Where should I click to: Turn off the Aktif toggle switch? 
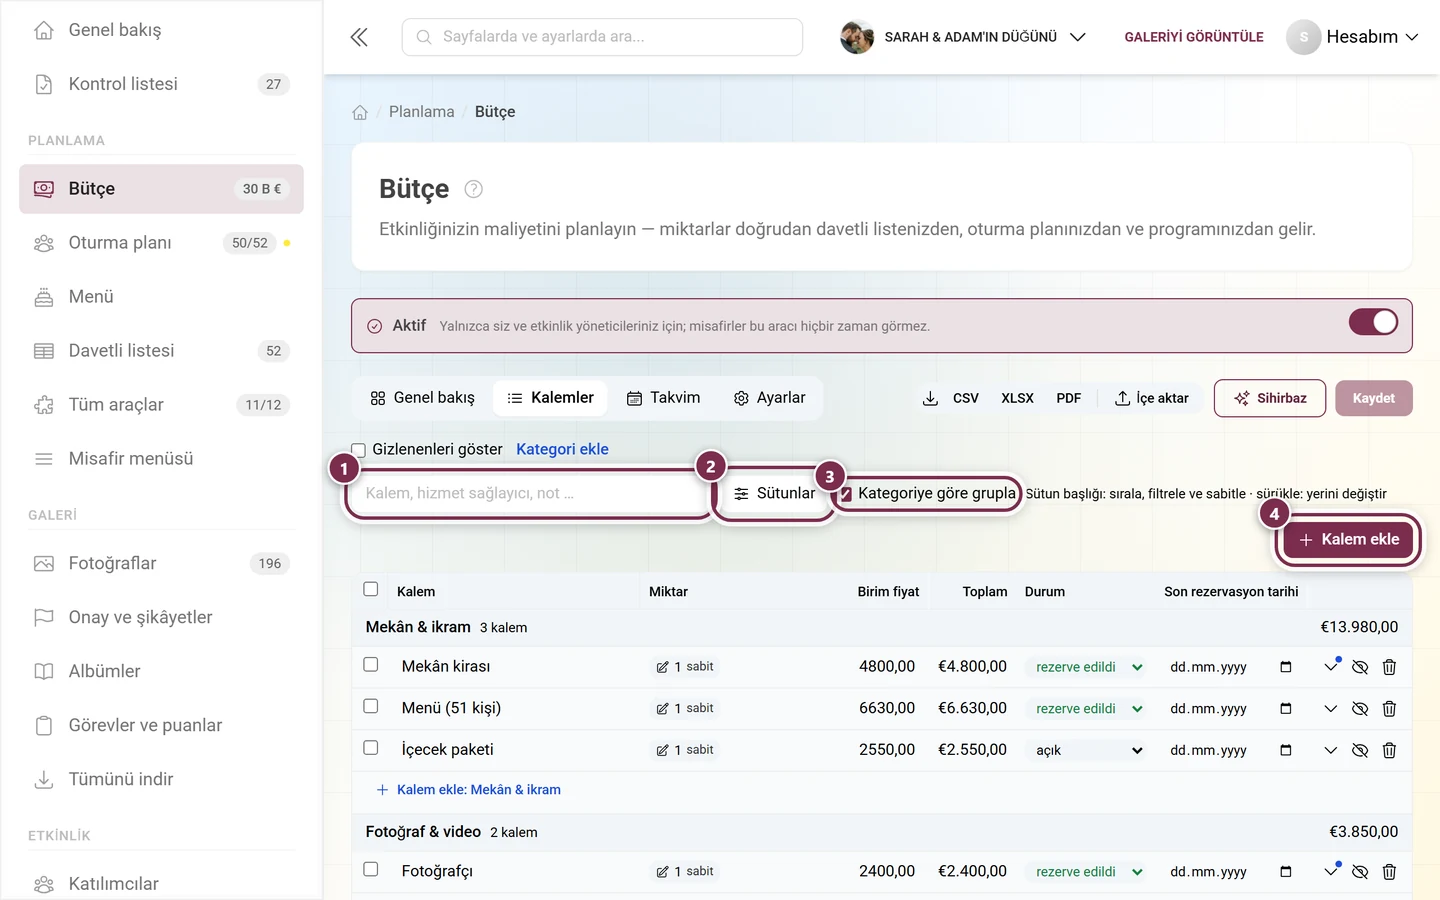pos(1373,322)
